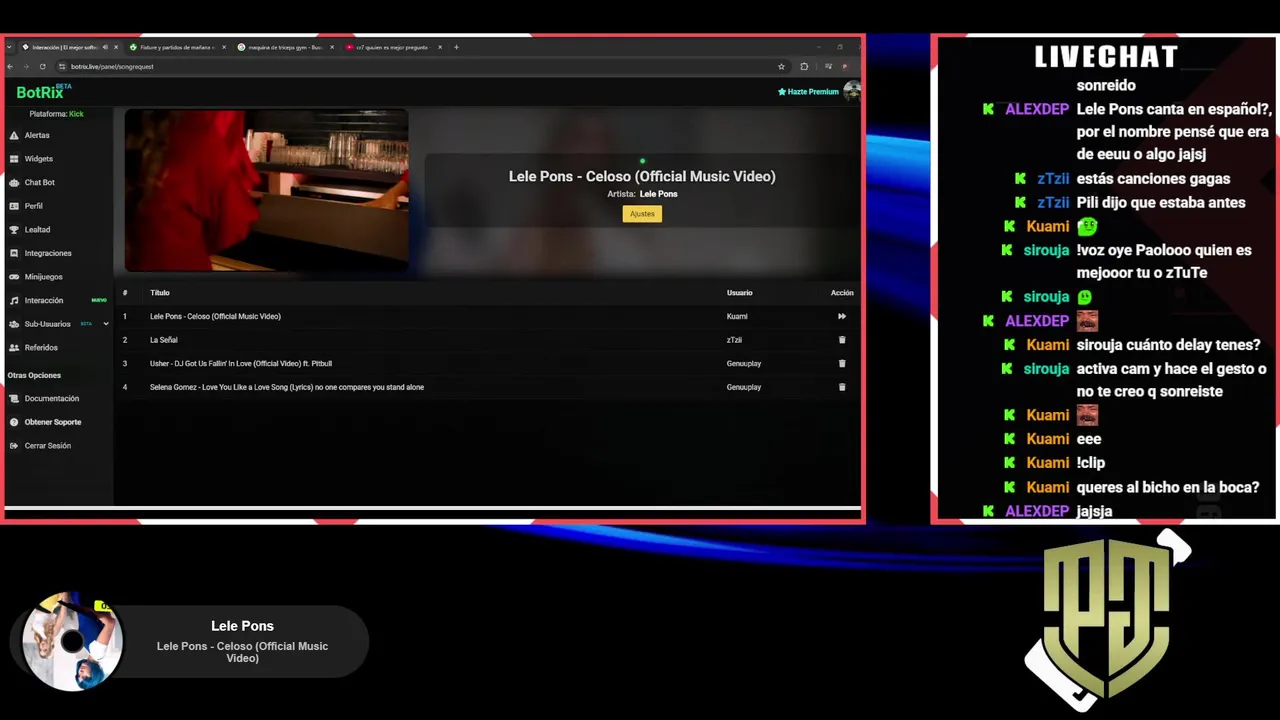Click the Integraciones icon in sidebar
This screenshot has height=720, width=1280.
coord(14,253)
